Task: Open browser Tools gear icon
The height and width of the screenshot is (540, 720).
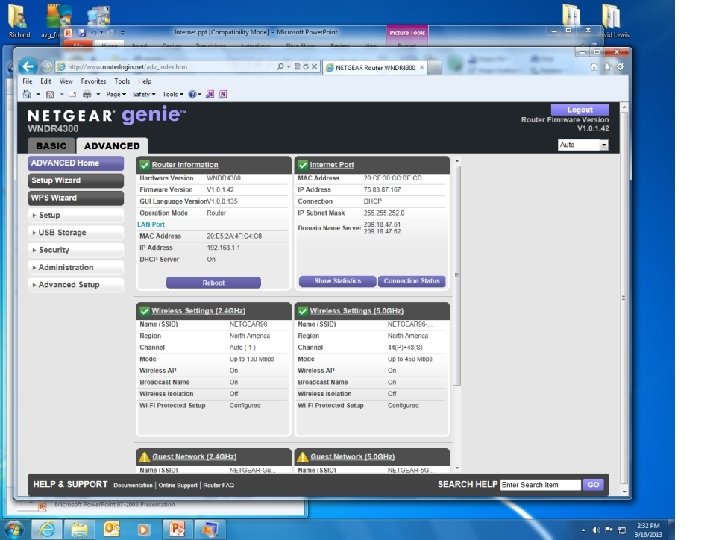Action: click(620, 67)
